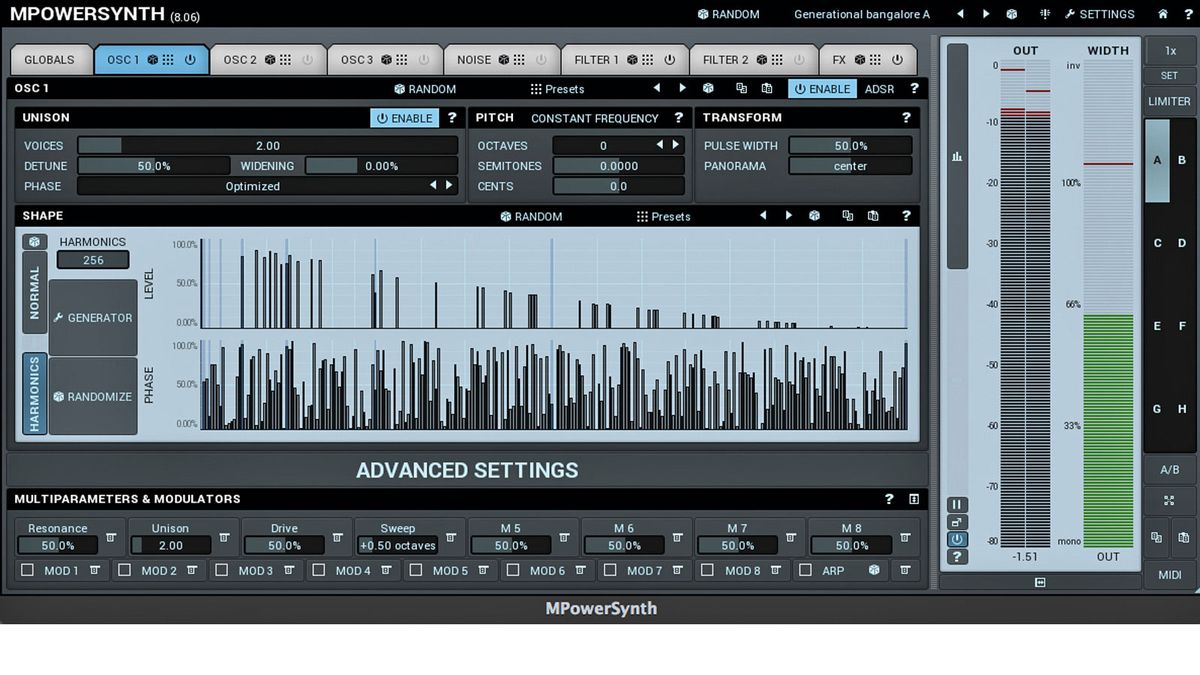Click the RANDOMIZE button in Shape
This screenshot has width=1200, height=675.
(x=93, y=396)
